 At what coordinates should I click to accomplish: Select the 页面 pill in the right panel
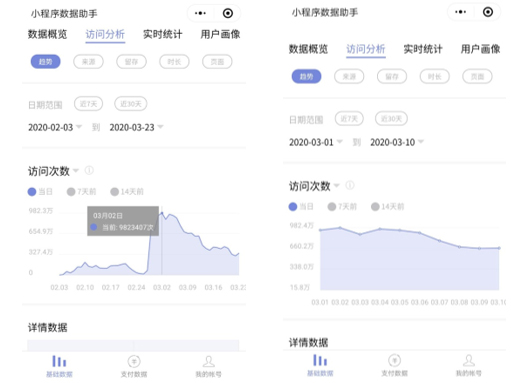pyautogui.click(x=477, y=76)
